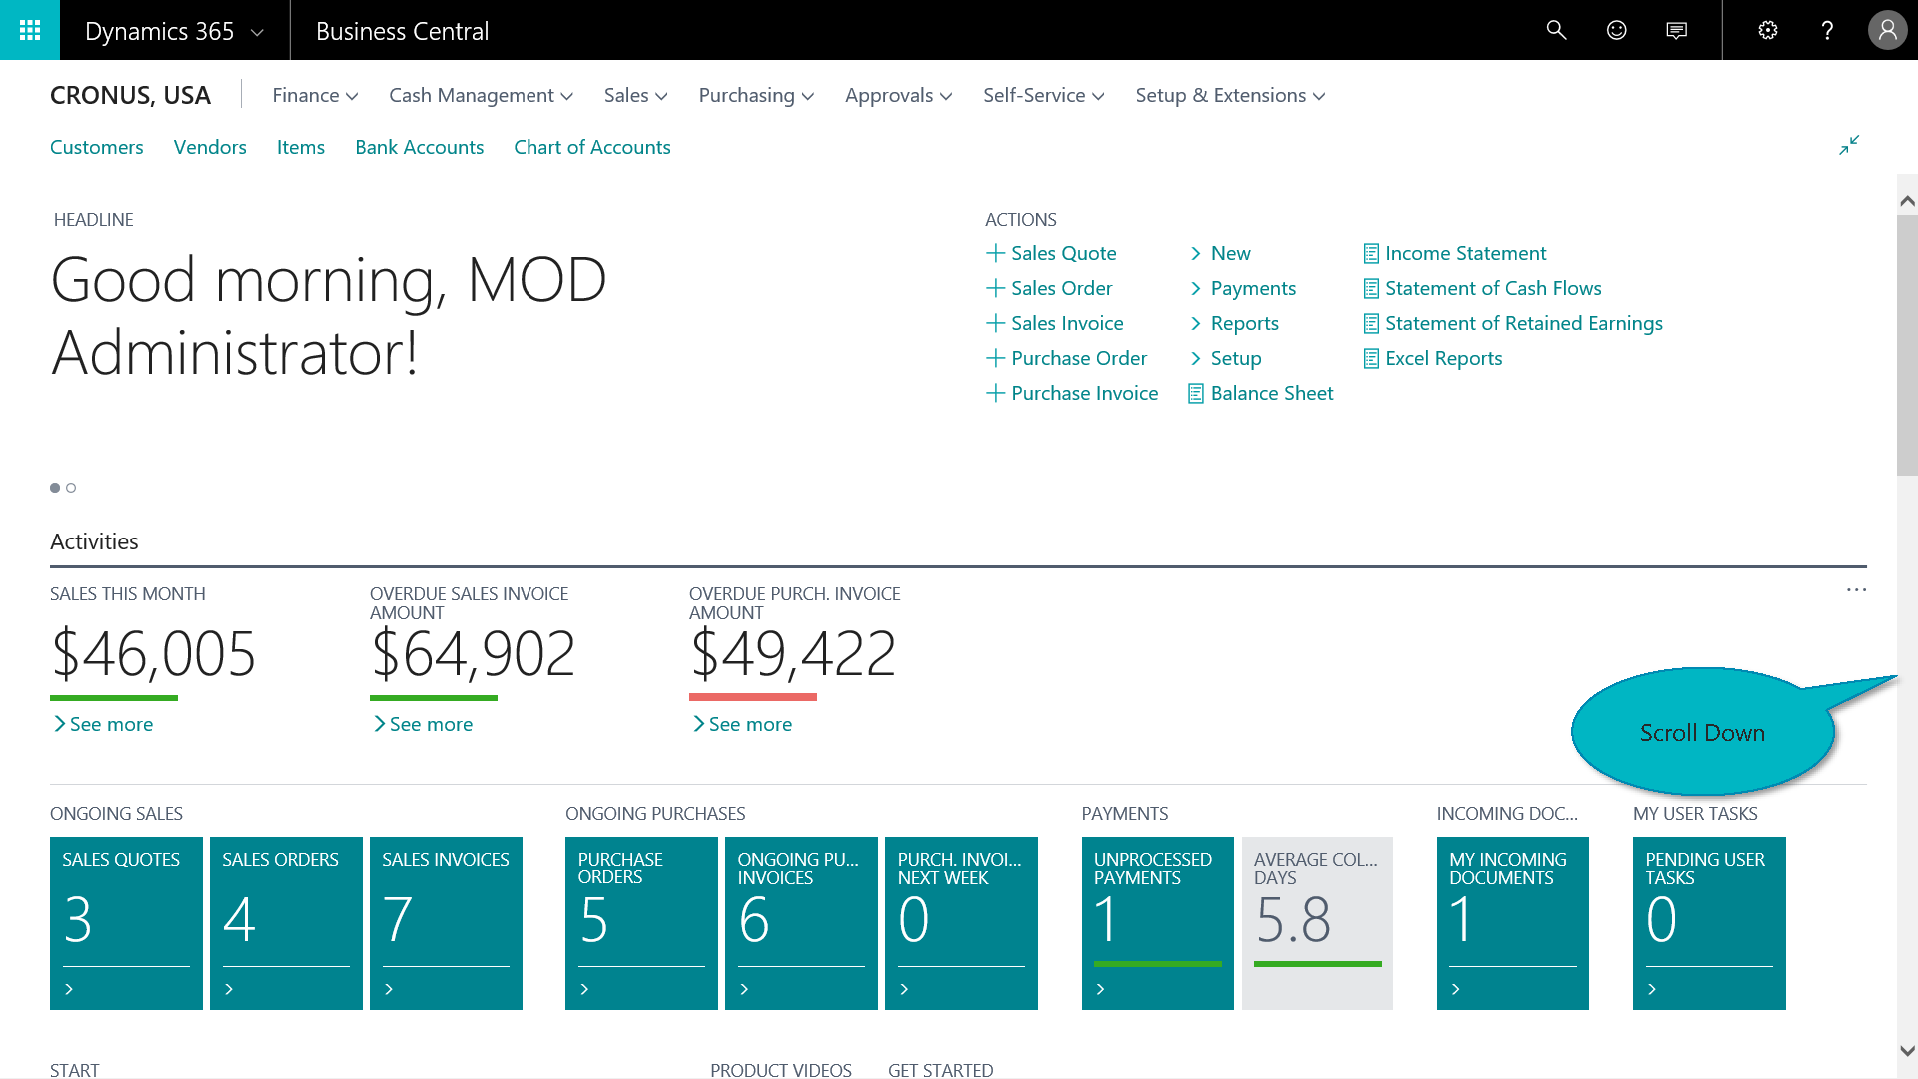Switch to the second headline dot
1918x1079 pixels.
coord(71,488)
